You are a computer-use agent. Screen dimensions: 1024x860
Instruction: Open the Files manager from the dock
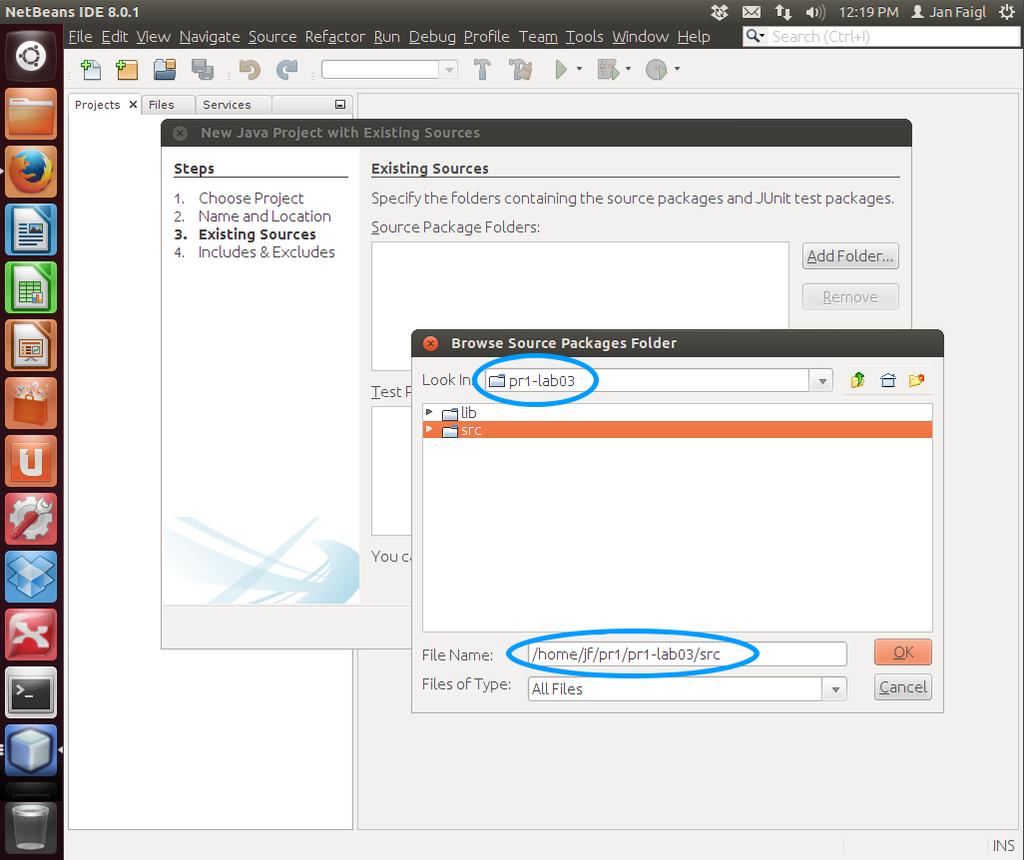pos(31,114)
